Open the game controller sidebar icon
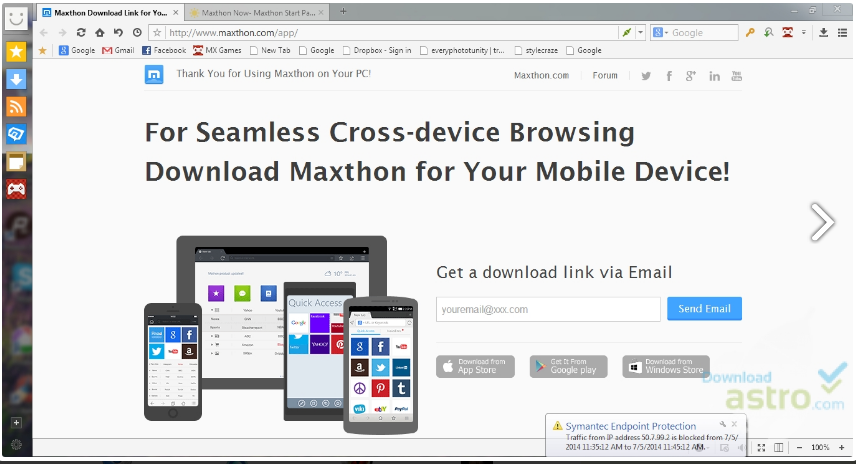 click(16, 189)
